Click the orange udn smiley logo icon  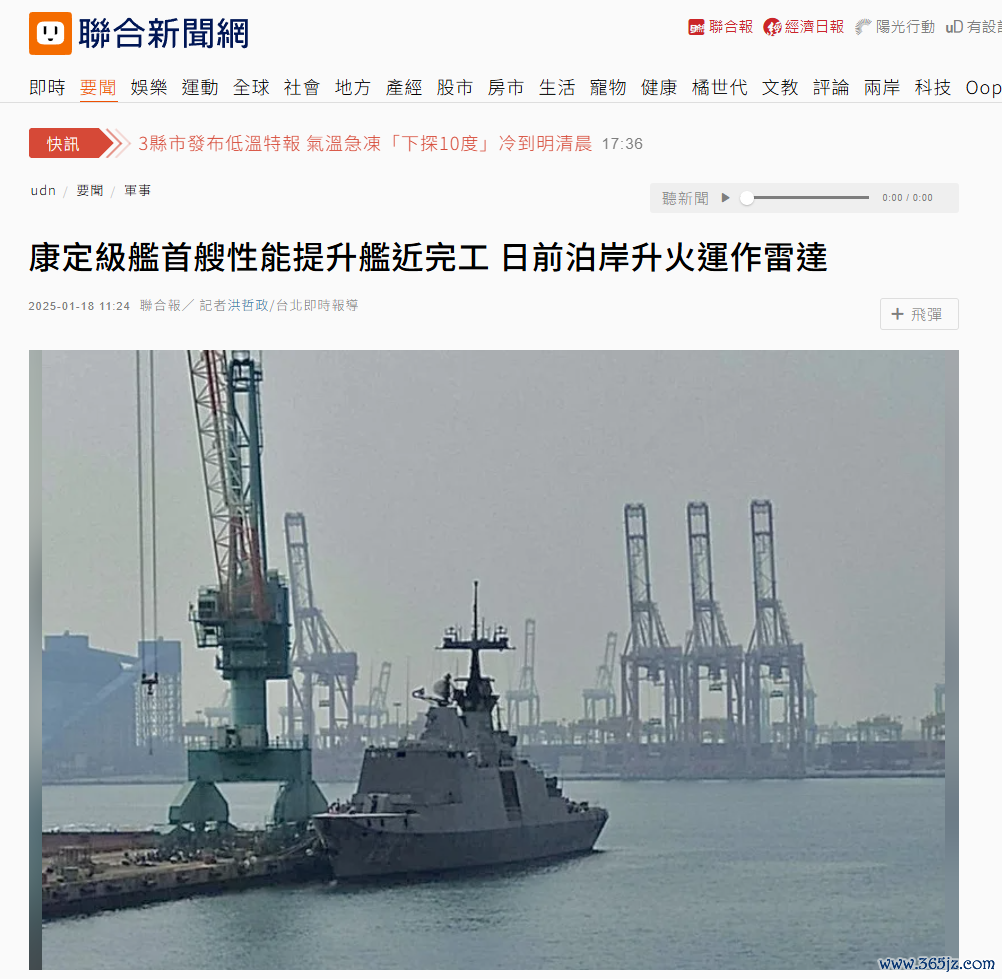pos(50,33)
